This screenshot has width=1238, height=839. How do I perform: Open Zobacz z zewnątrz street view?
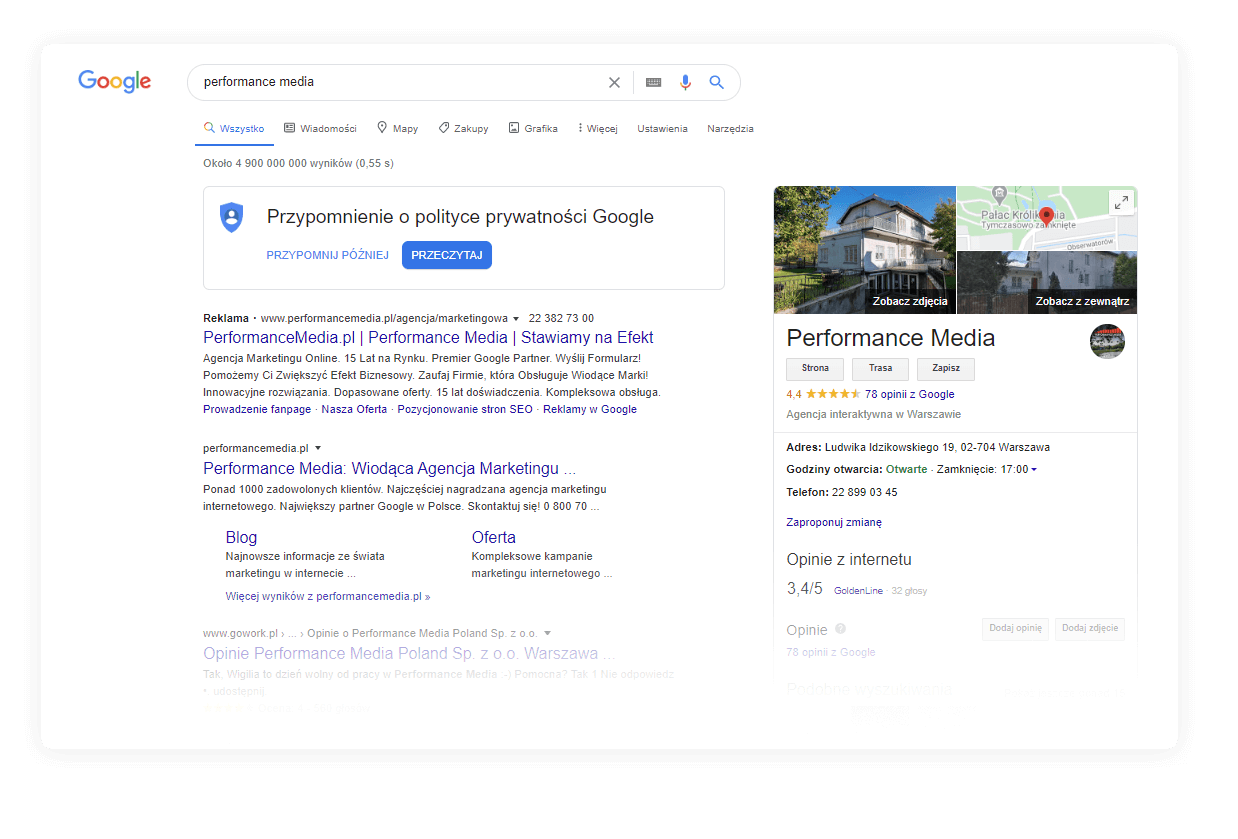click(1047, 283)
